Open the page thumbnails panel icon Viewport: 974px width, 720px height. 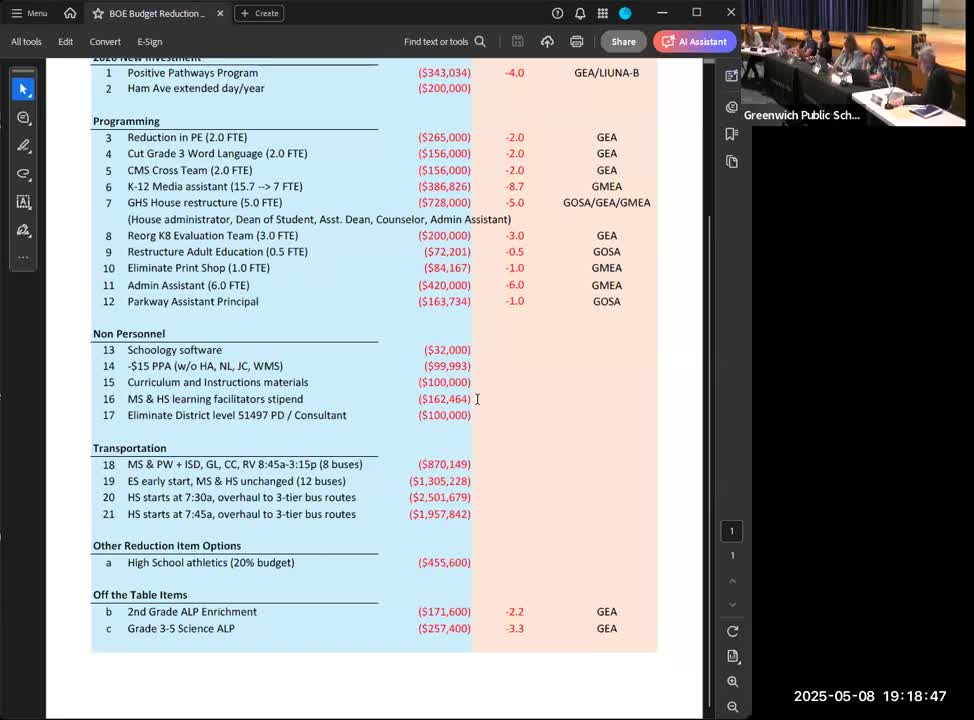click(732, 162)
